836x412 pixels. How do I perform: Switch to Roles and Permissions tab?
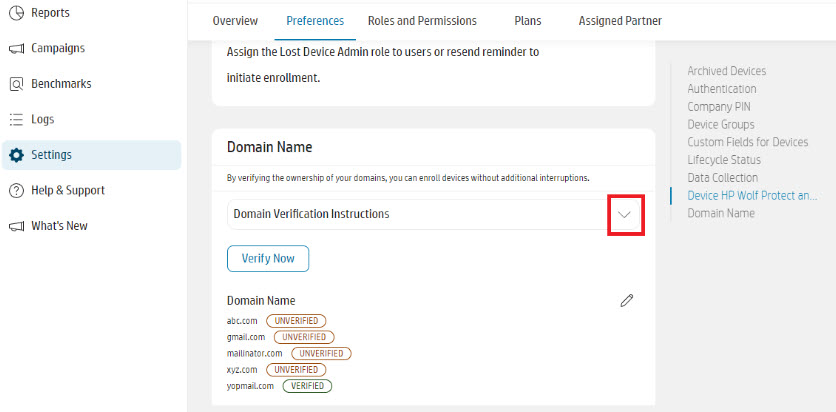pyautogui.click(x=422, y=21)
